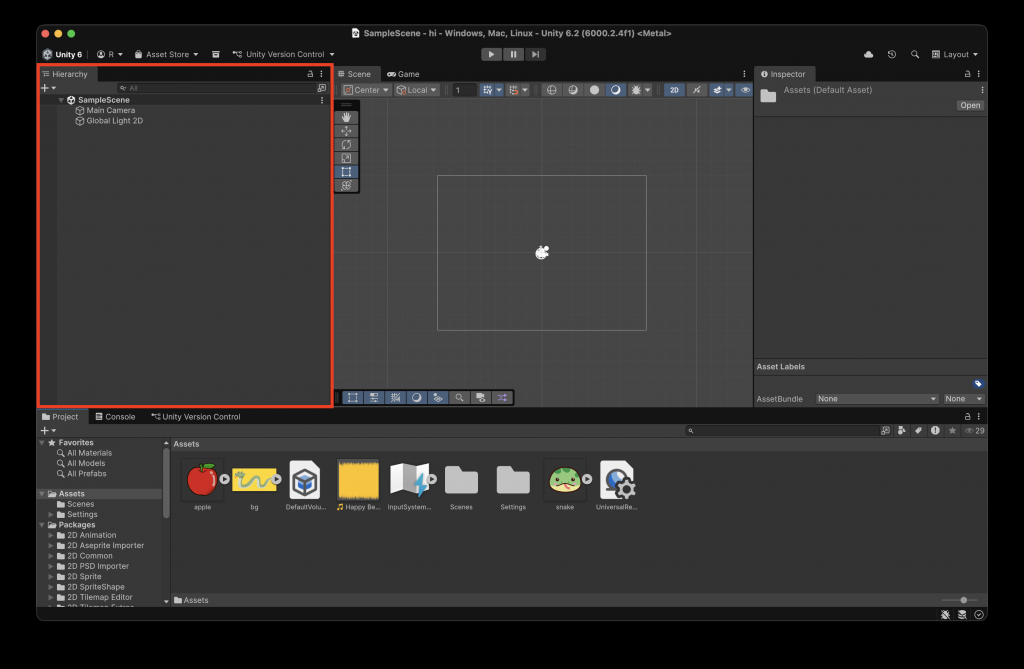Image resolution: width=1024 pixels, height=669 pixels.
Task: Open the Local handle rotation dropdown
Action: coord(417,90)
